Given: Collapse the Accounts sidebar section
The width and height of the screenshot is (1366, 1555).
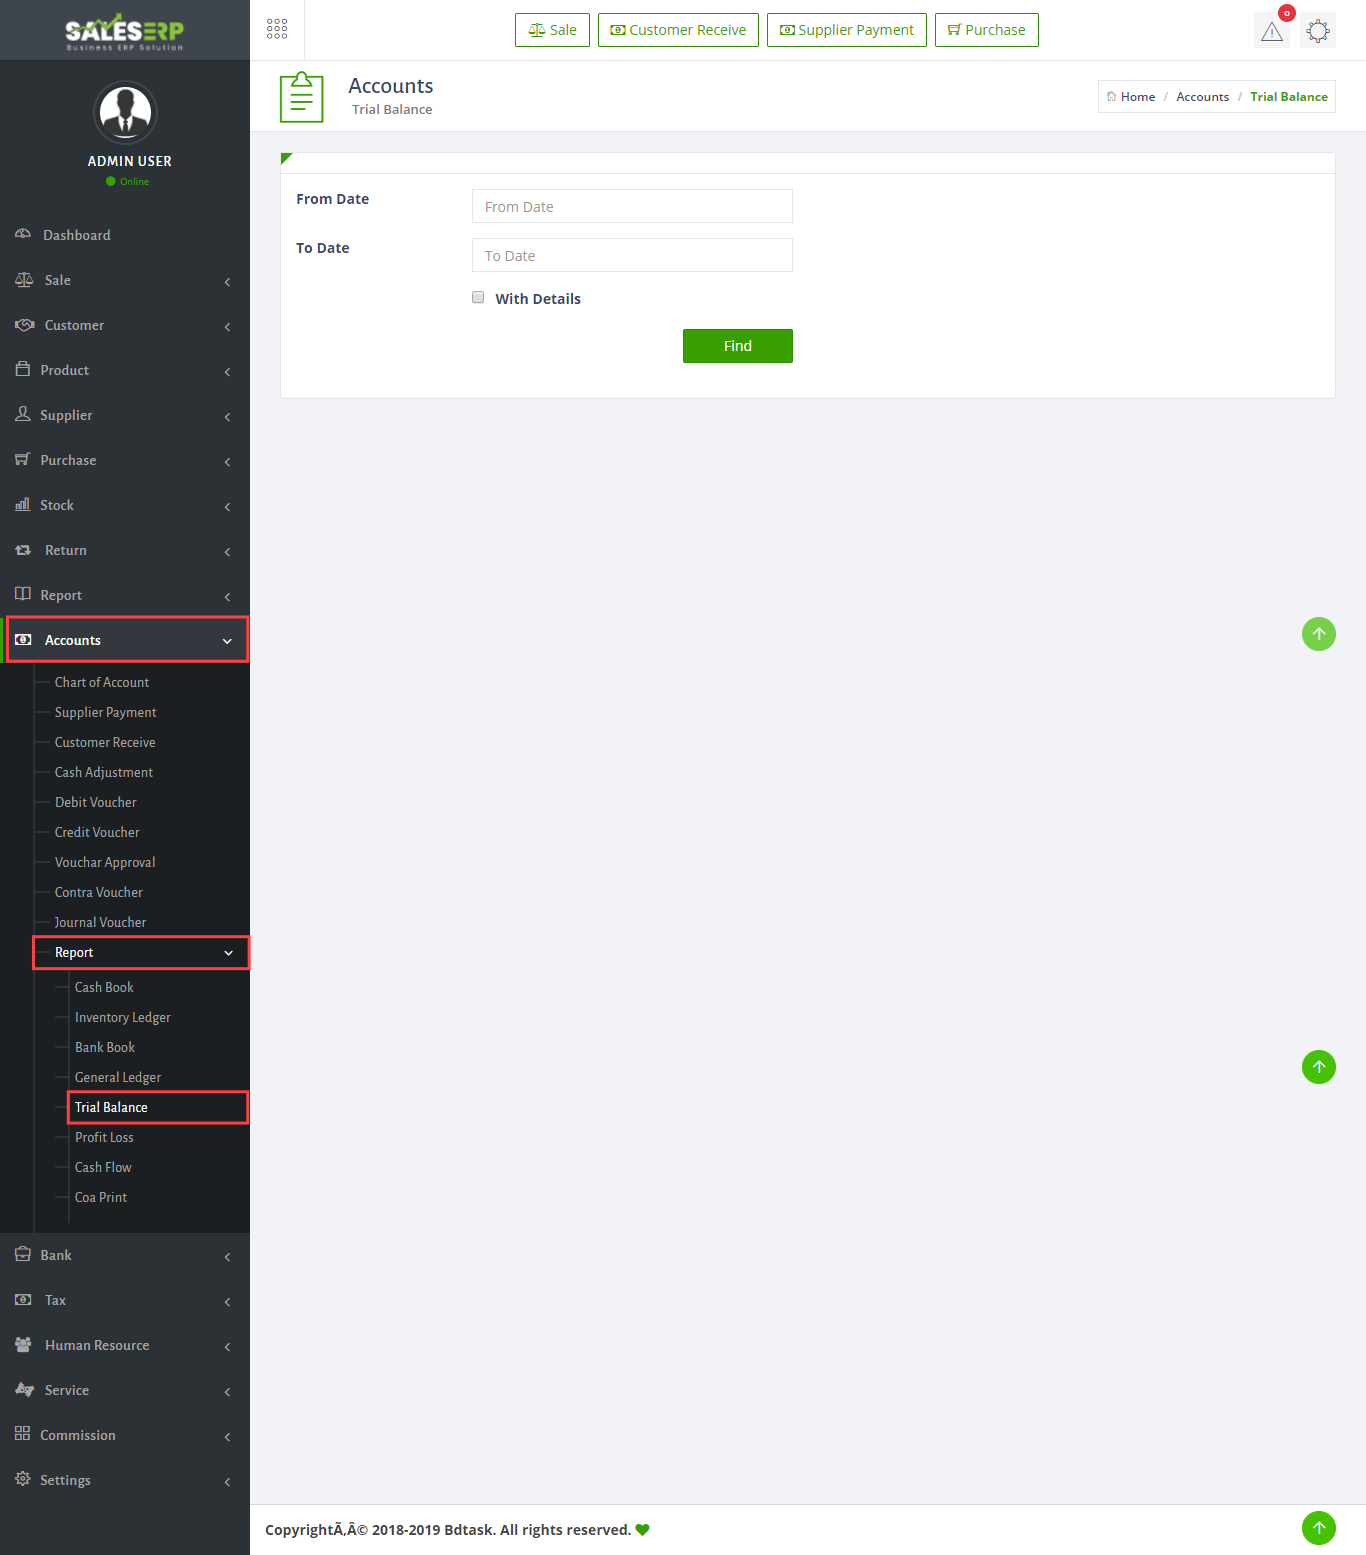Looking at the screenshot, I should coord(127,640).
